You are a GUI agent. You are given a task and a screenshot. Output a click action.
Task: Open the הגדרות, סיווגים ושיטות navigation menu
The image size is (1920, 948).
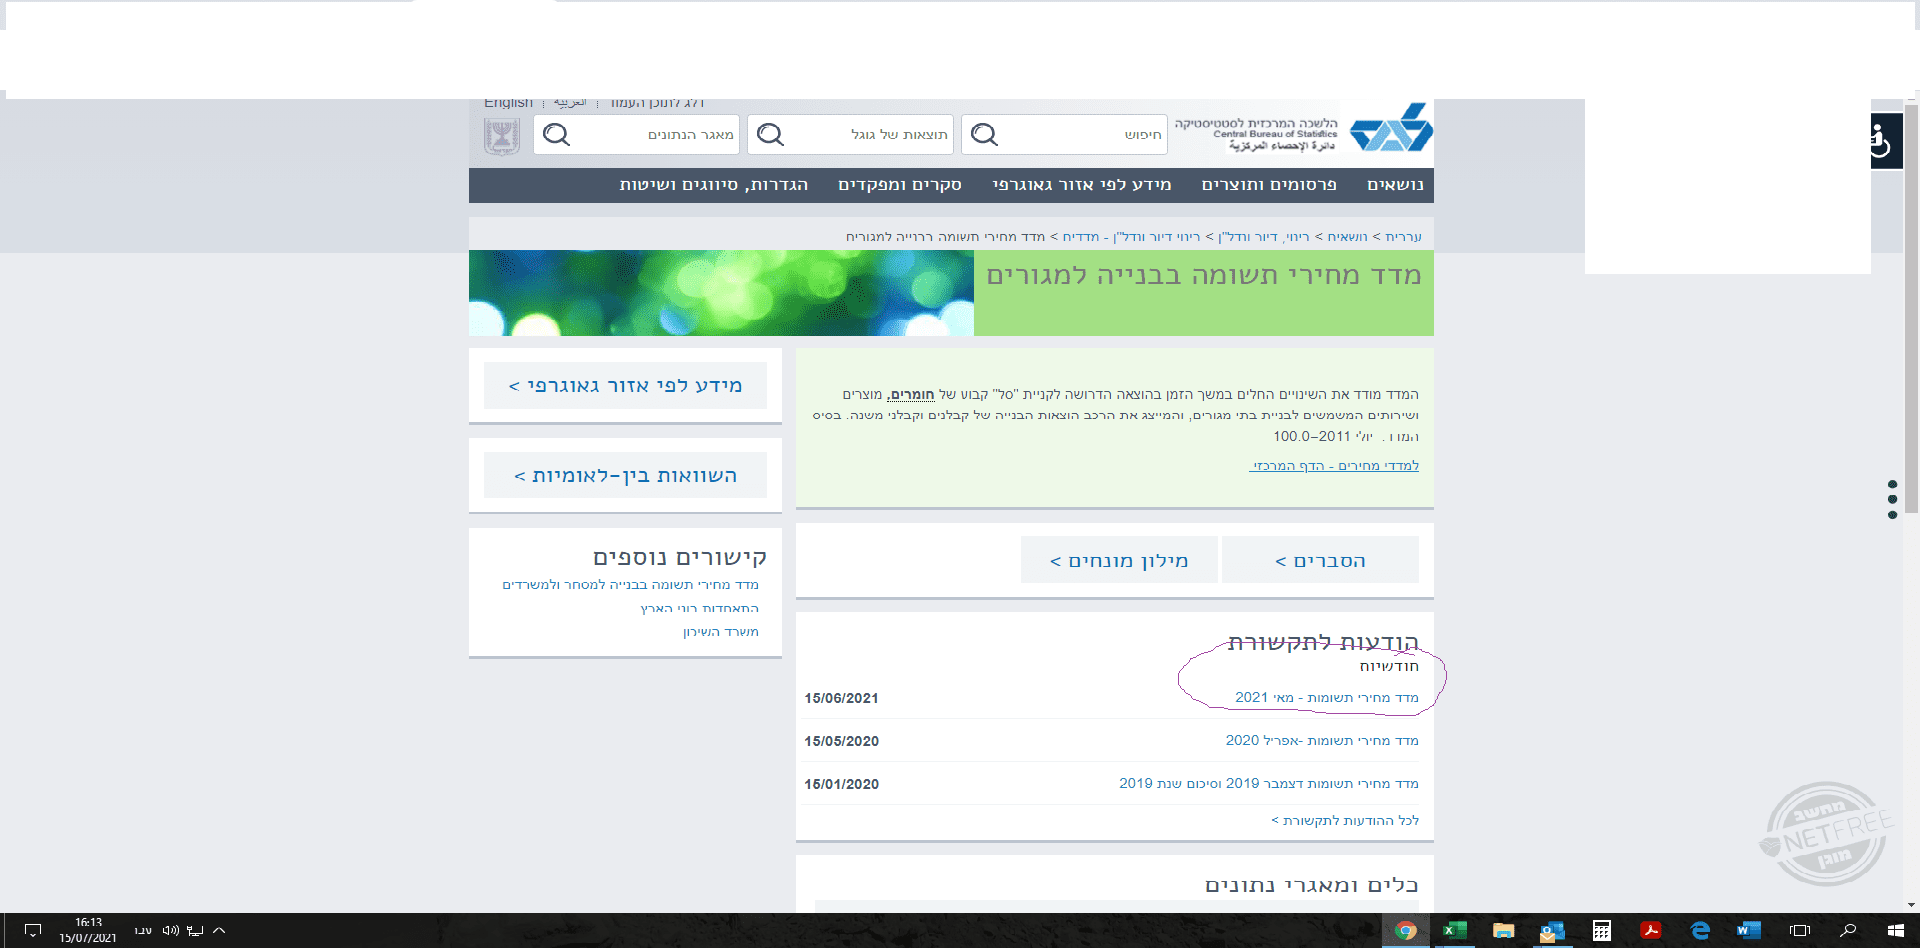click(714, 185)
